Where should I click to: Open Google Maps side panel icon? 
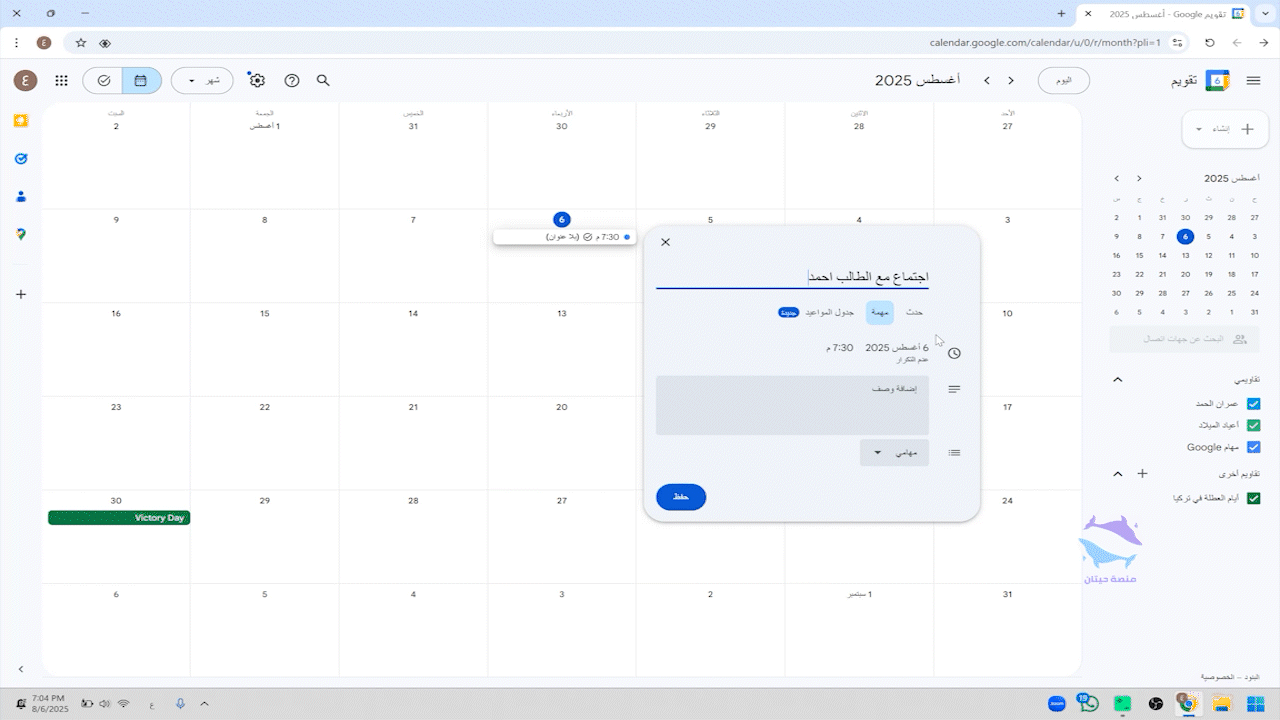click(x=21, y=234)
